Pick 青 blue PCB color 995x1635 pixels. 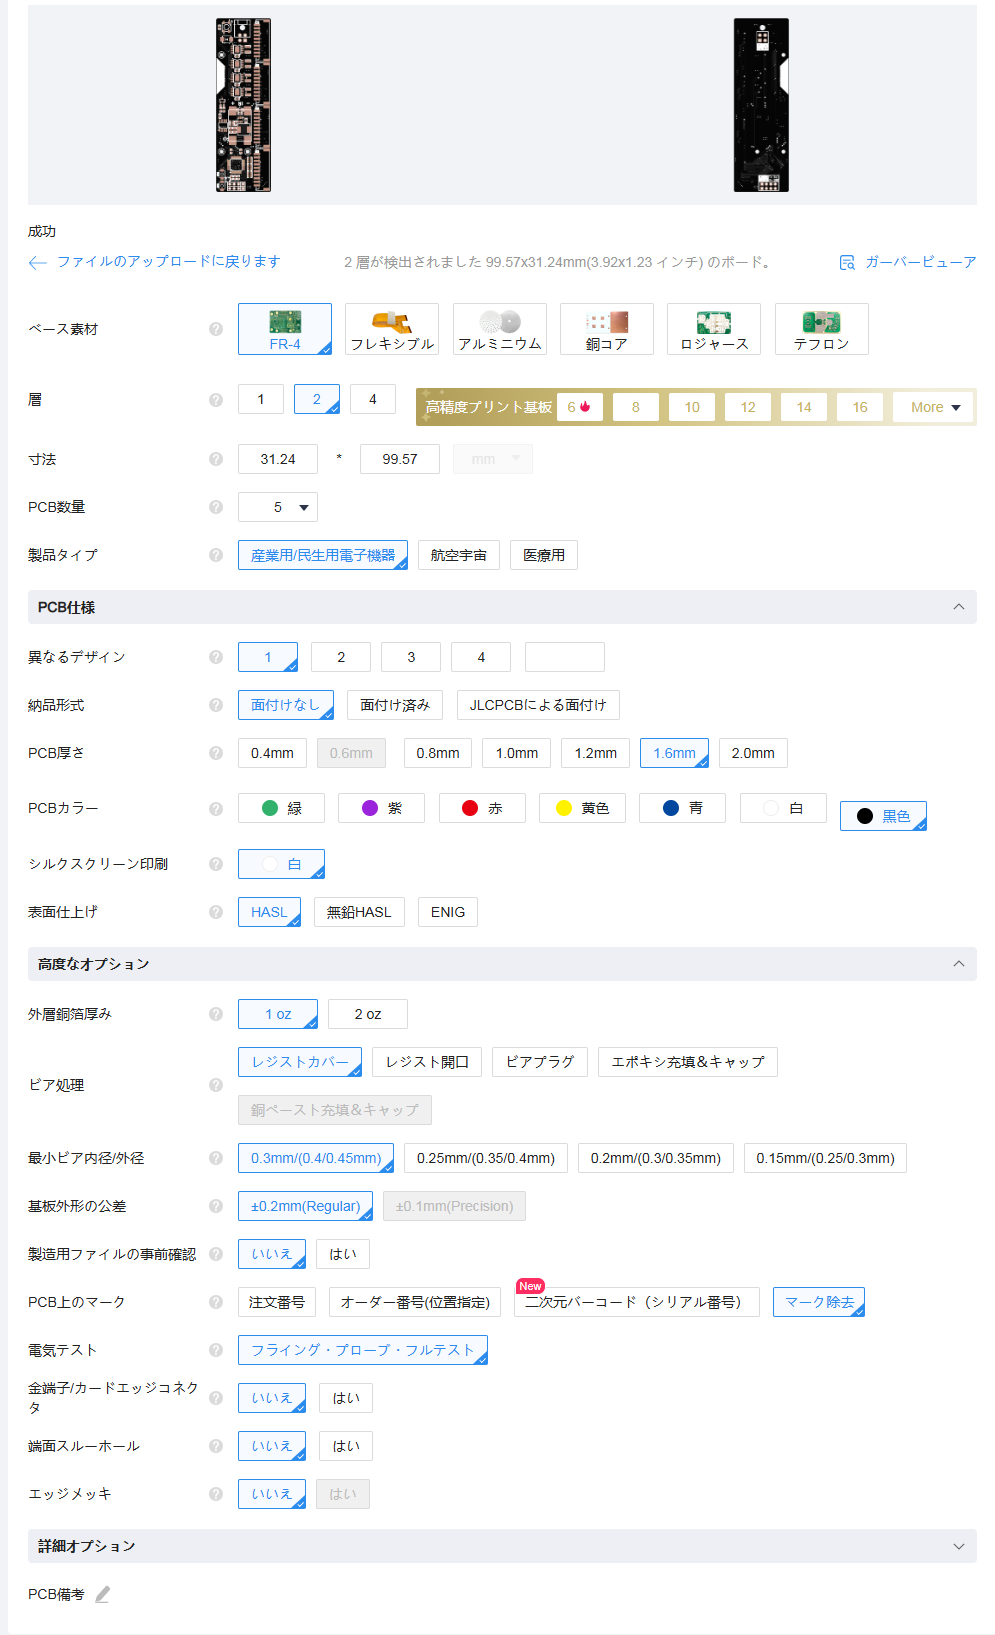[683, 808]
